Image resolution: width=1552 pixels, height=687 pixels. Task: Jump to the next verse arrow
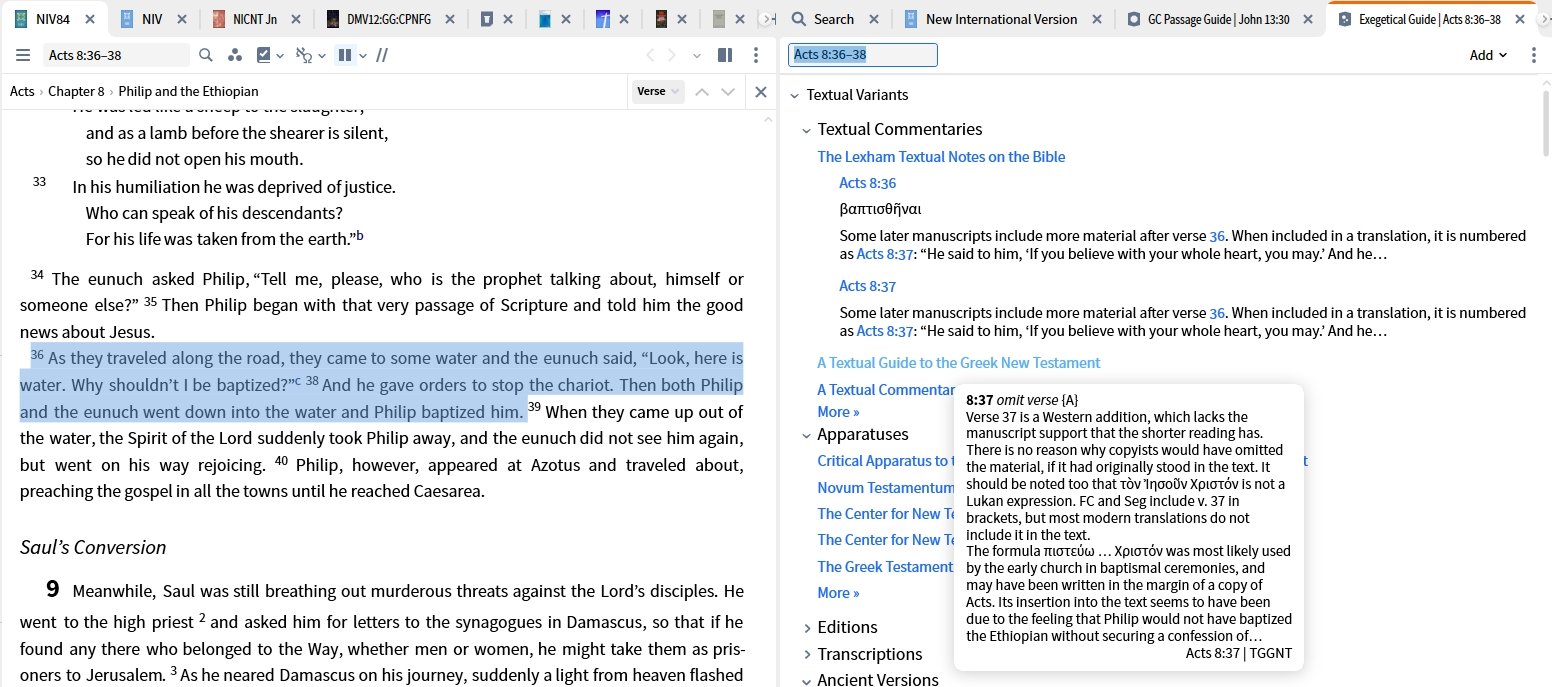[x=728, y=91]
